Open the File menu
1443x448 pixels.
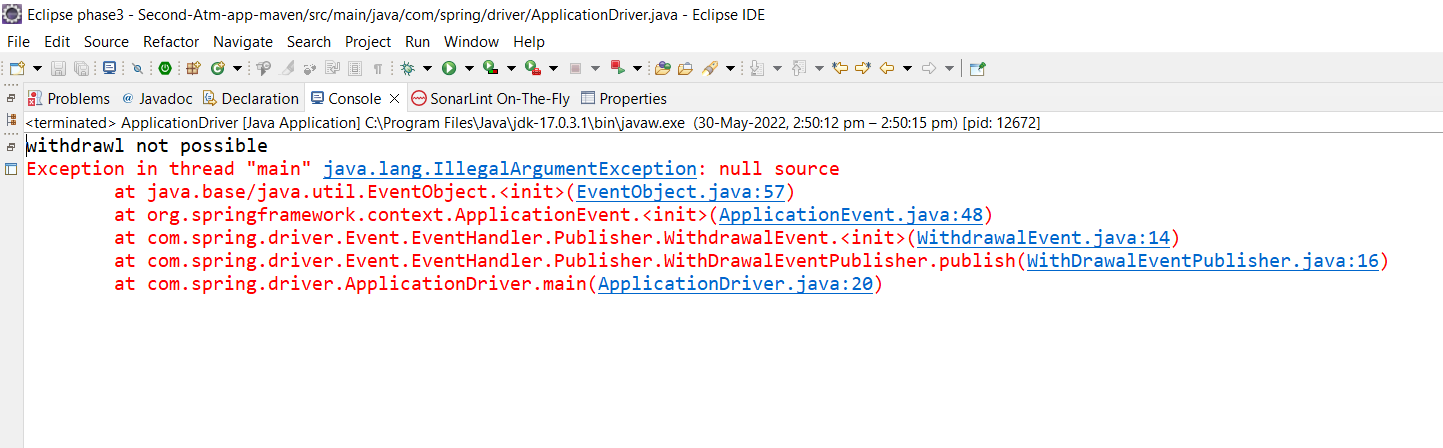[18, 41]
